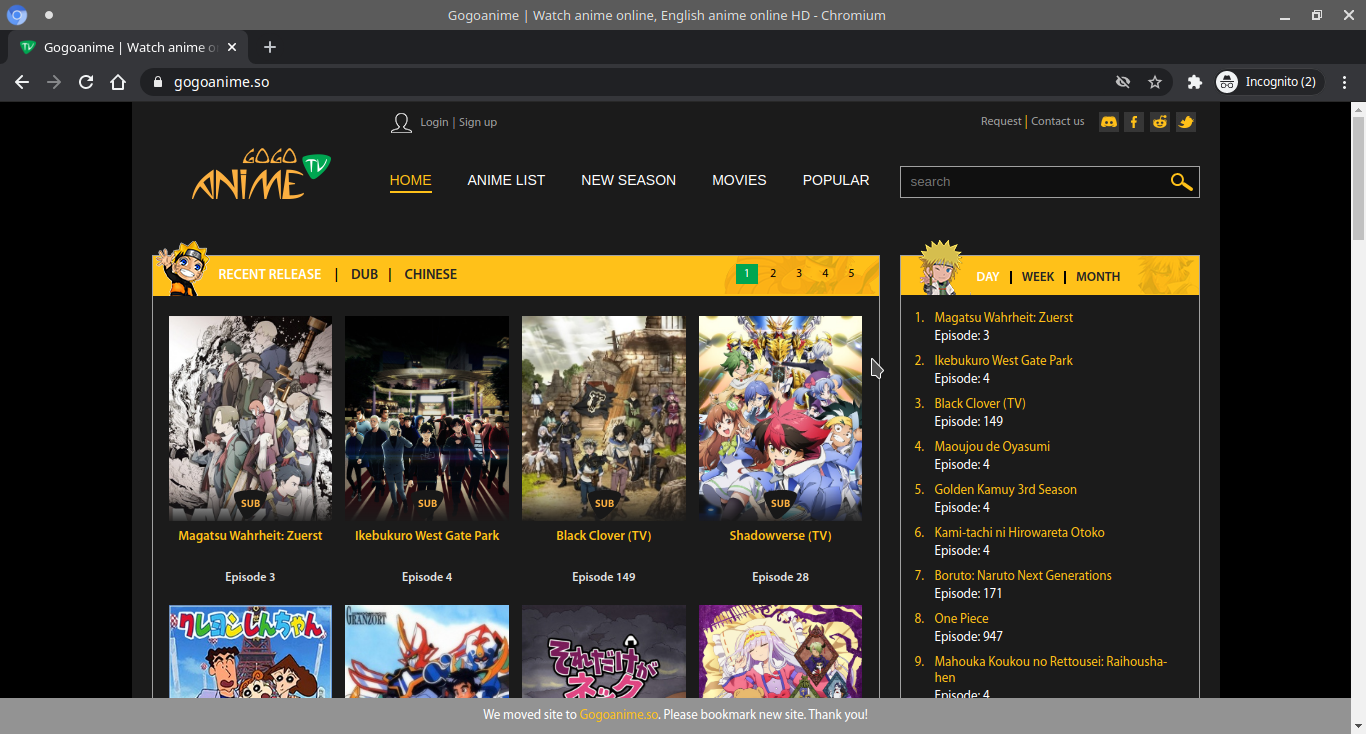
Task: Open the Discord social icon
Action: [x=1108, y=122]
